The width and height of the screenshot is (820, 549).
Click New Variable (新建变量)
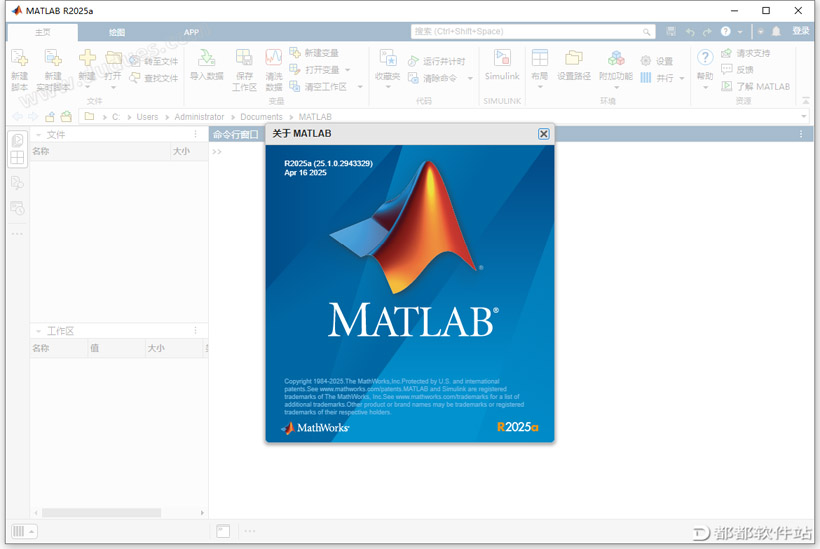pos(314,53)
